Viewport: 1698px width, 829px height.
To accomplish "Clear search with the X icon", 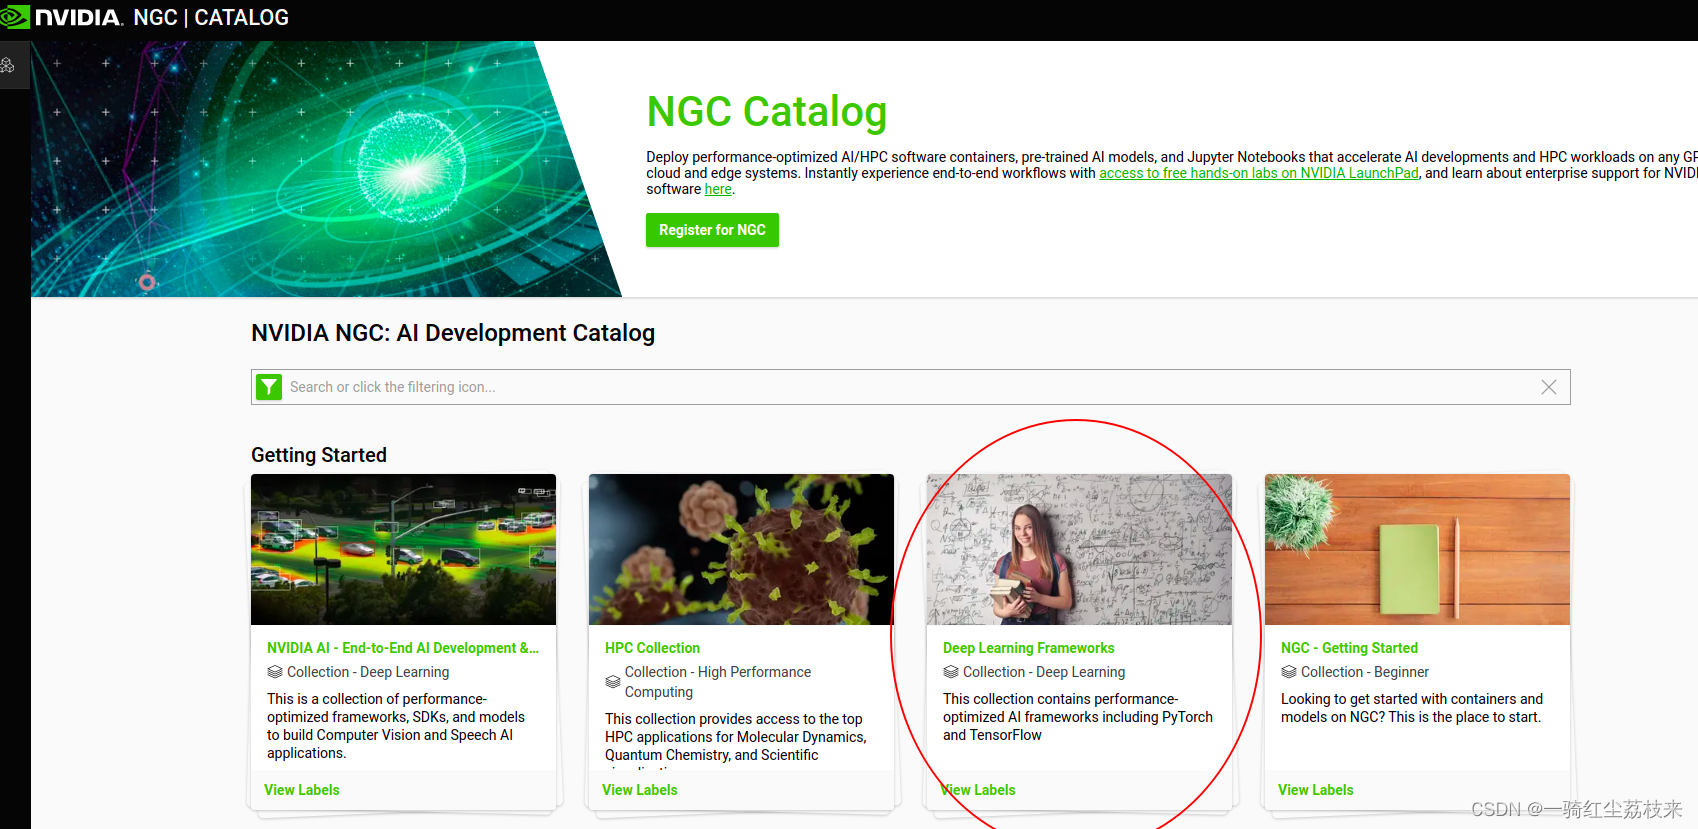I will tap(1548, 387).
